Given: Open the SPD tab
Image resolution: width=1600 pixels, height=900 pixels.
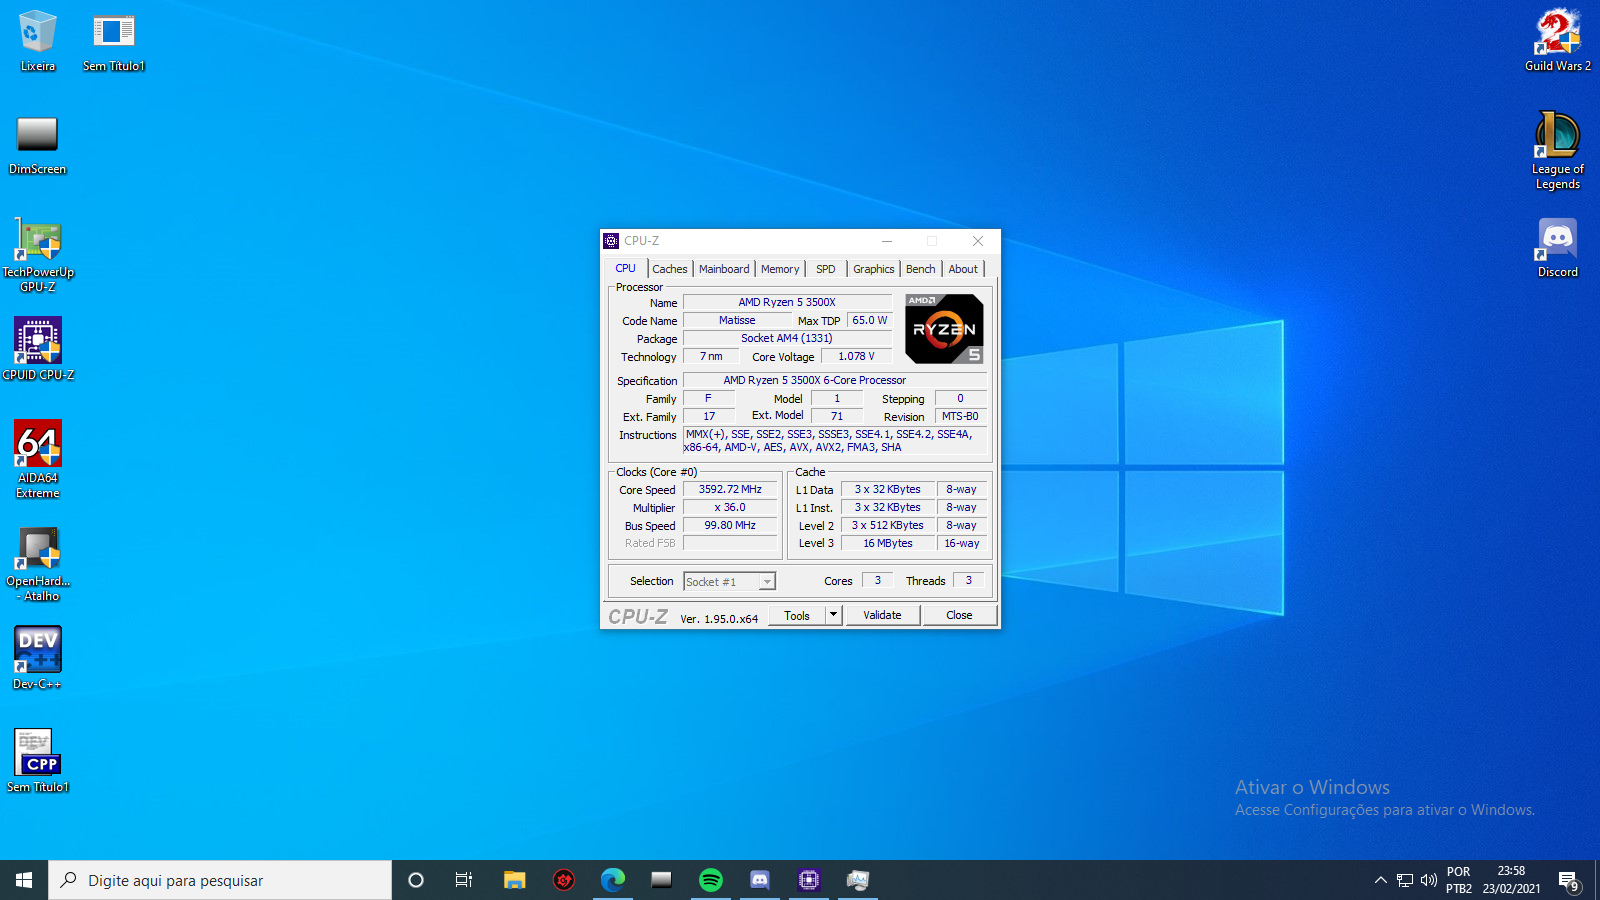Looking at the screenshot, I should pos(826,269).
